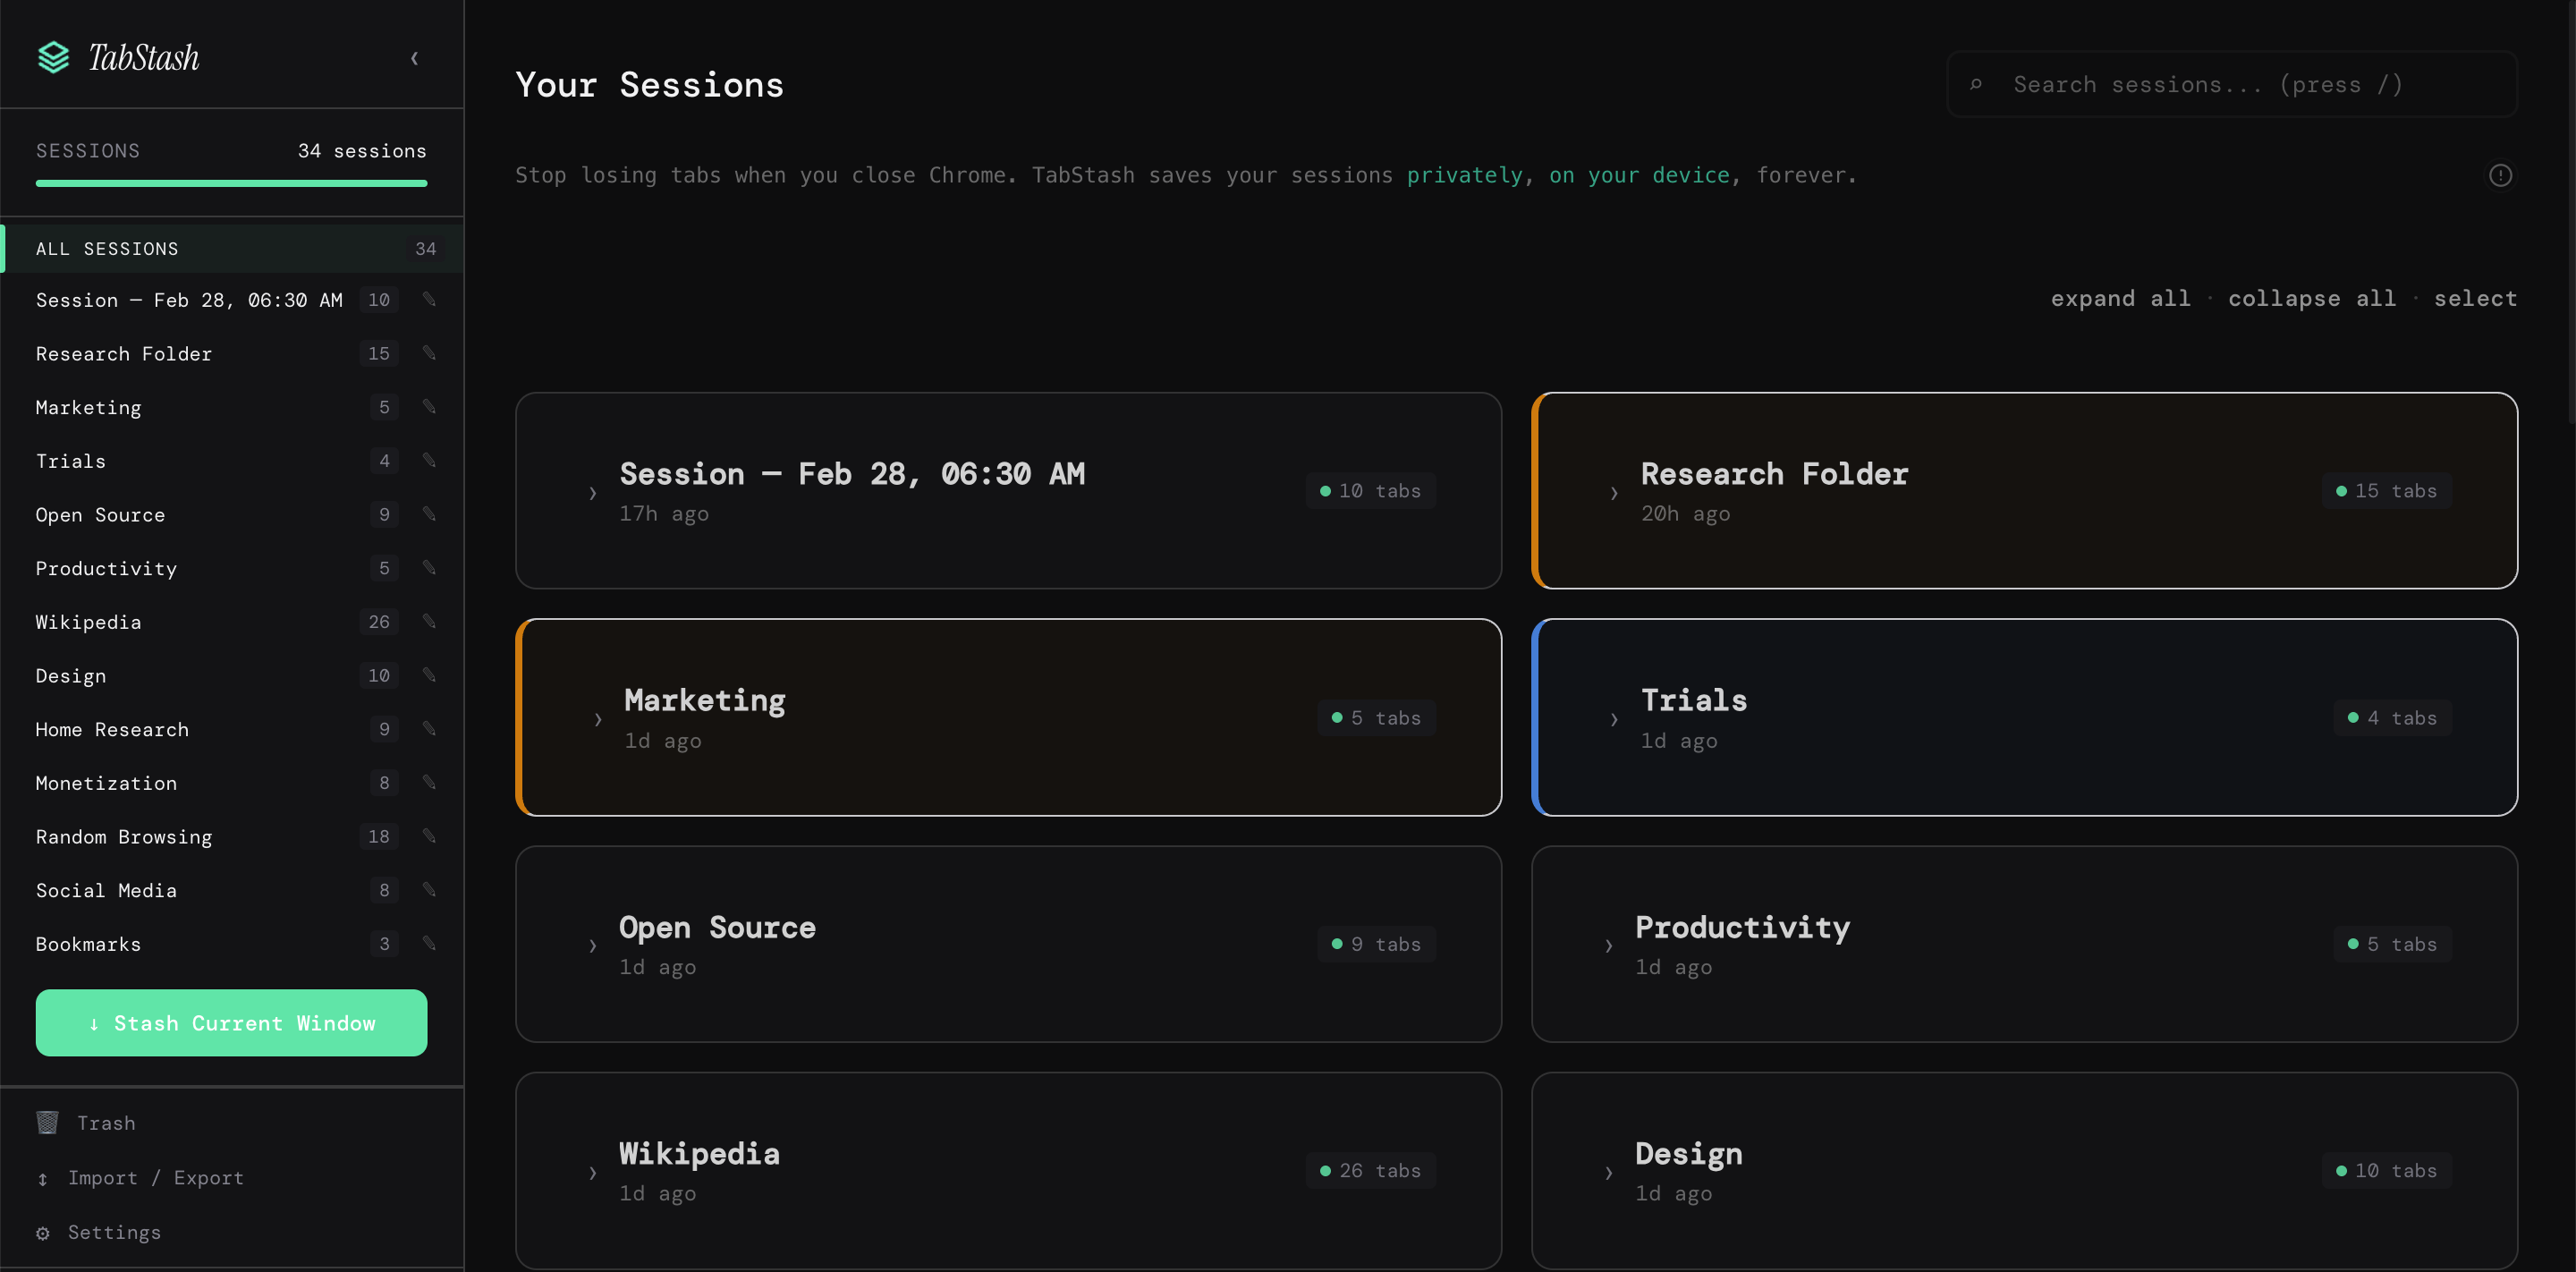2576x1272 pixels.
Task: Open Settings via the gear icon
Action: [x=43, y=1233]
